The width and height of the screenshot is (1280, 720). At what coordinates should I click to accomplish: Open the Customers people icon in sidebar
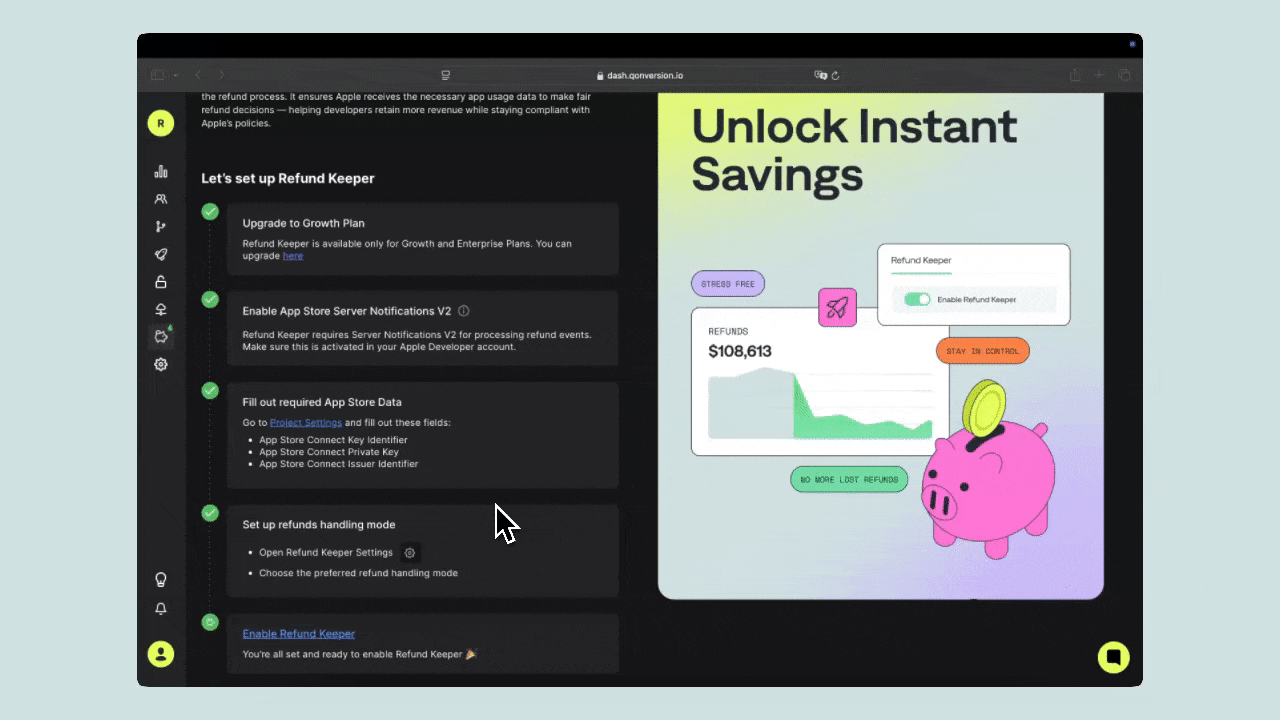(161, 199)
